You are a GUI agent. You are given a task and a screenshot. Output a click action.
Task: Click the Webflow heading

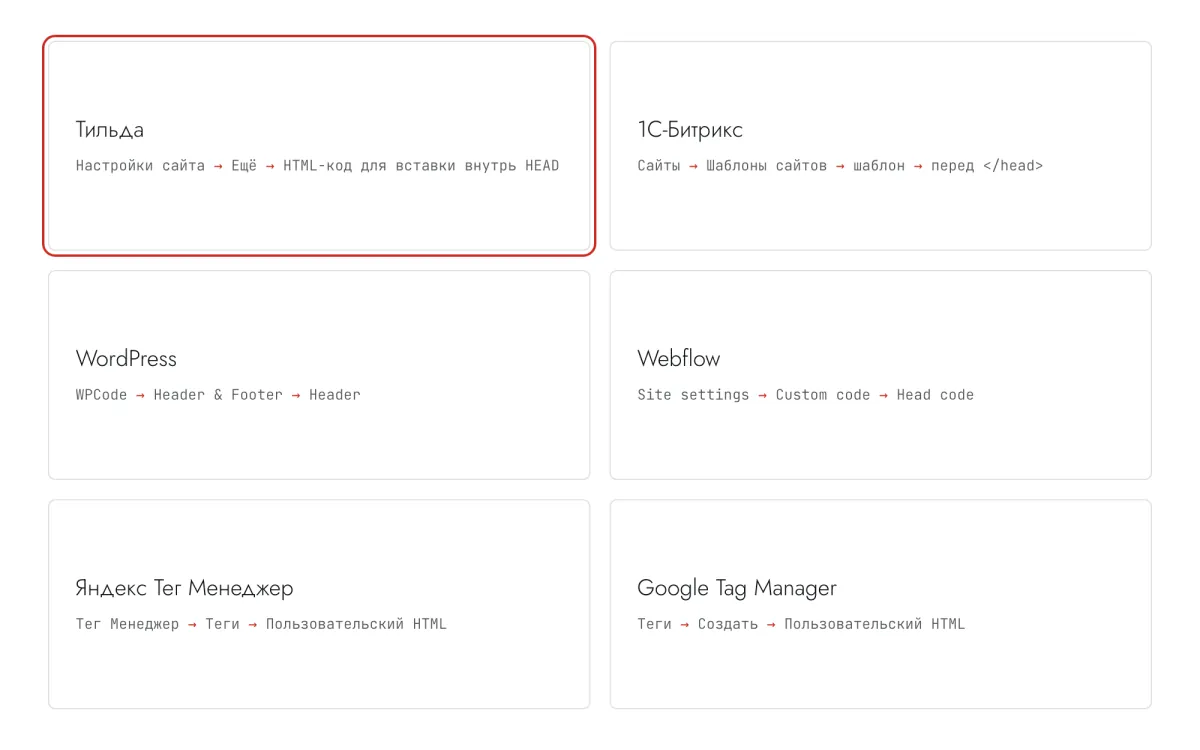tap(679, 359)
